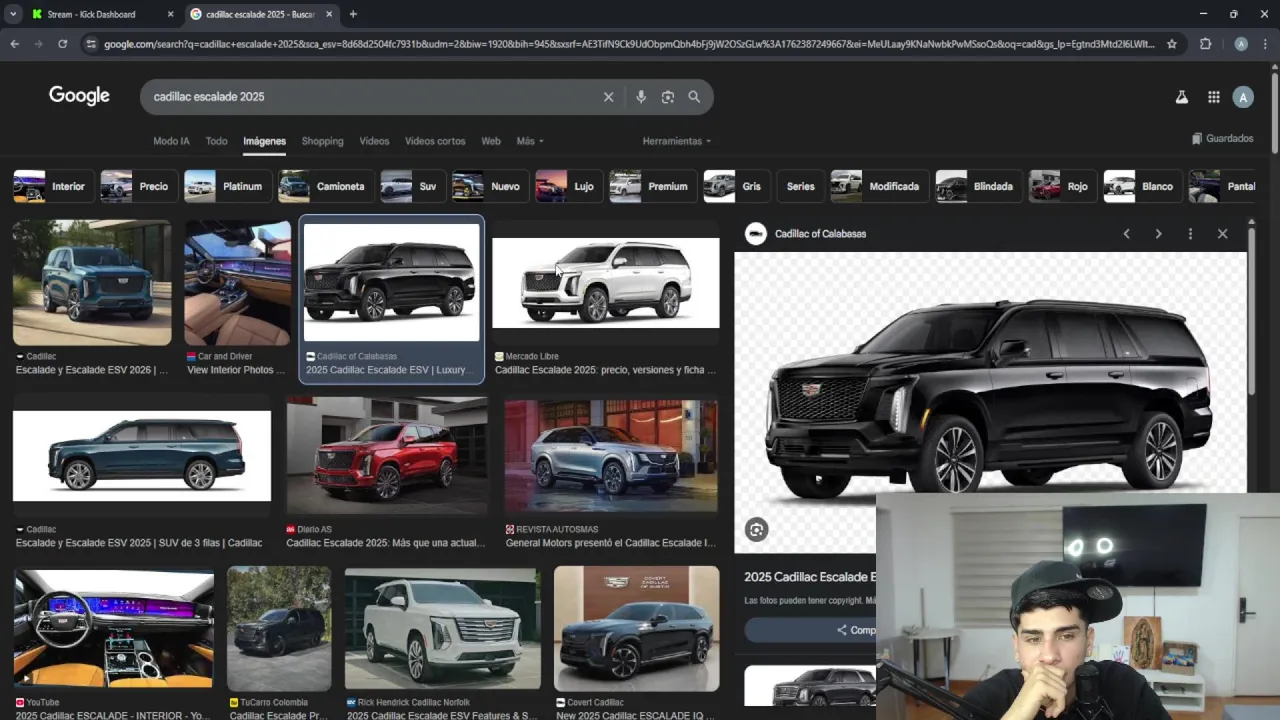This screenshot has width=1280, height=720.
Task: Open new browser tab
Action: 353,14
